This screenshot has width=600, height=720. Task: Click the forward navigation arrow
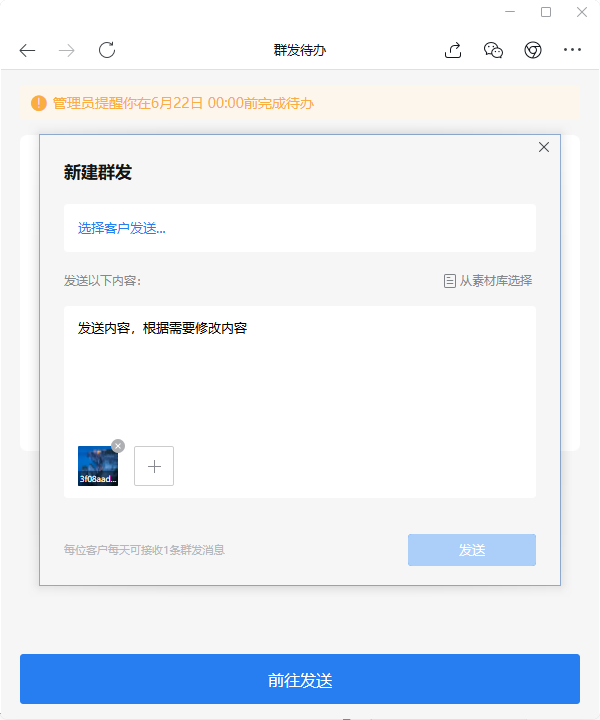tap(67, 51)
